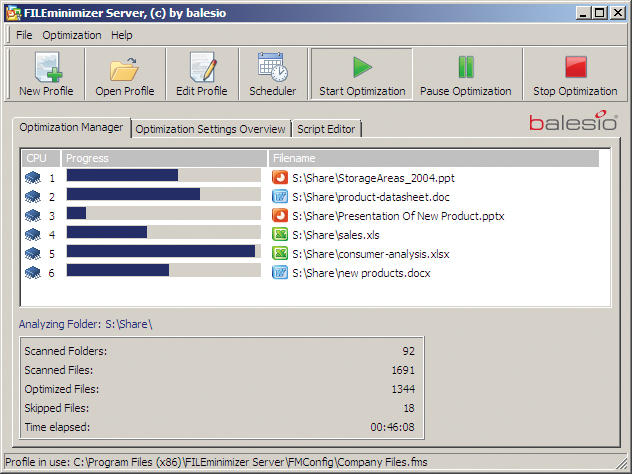Screen dimensions: 632x474
Task: Click the CPU 5 chip icon
Action: click(x=33, y=254)
